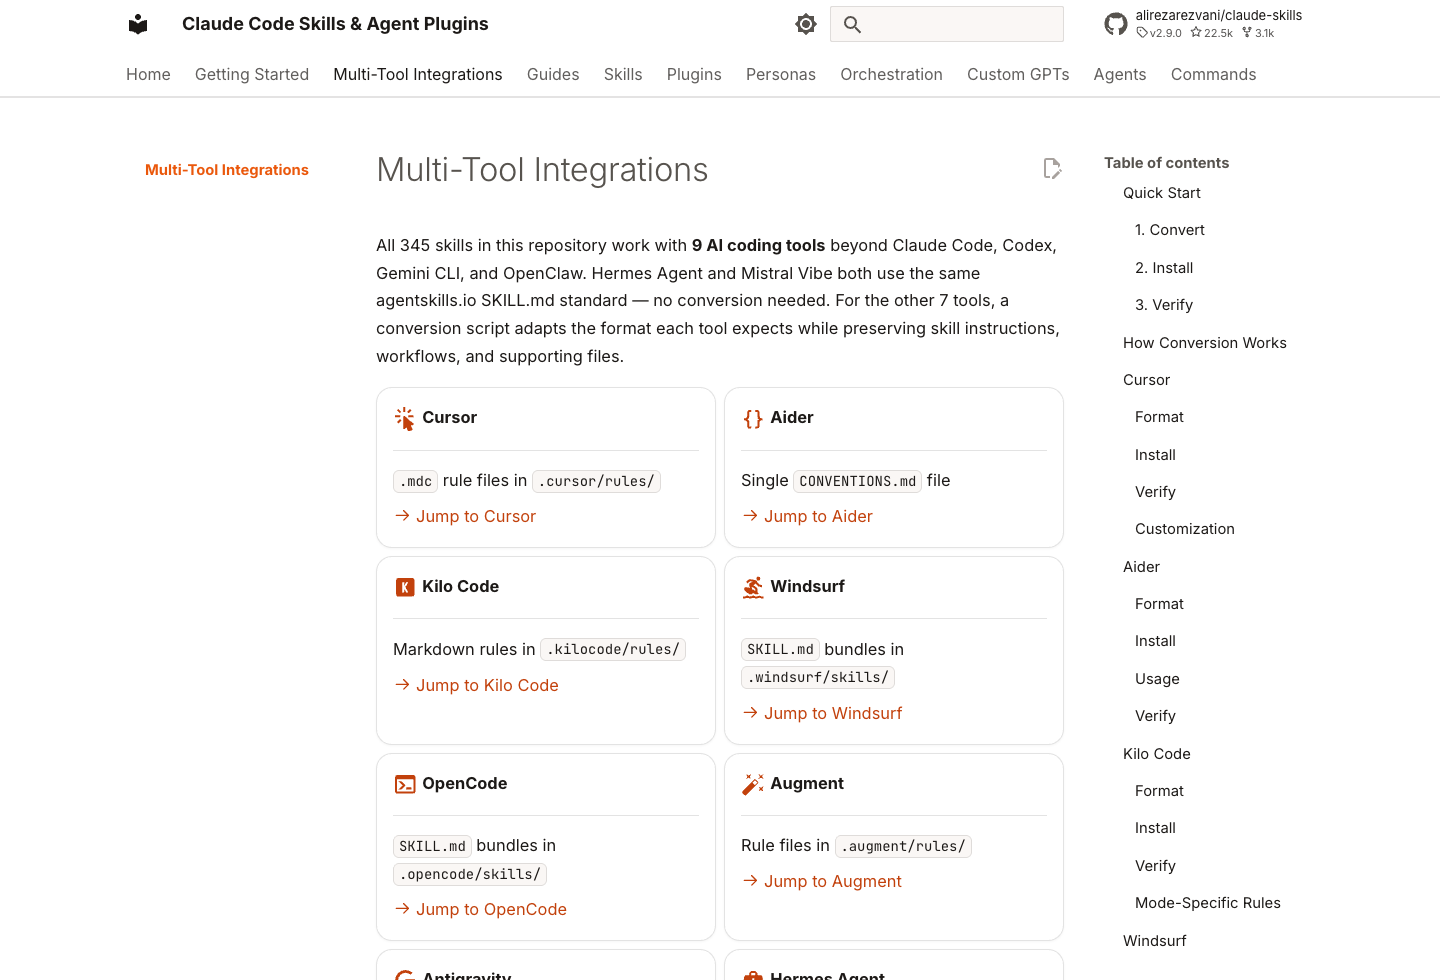Navigate to the Personas tab

(x=781, y=74)
